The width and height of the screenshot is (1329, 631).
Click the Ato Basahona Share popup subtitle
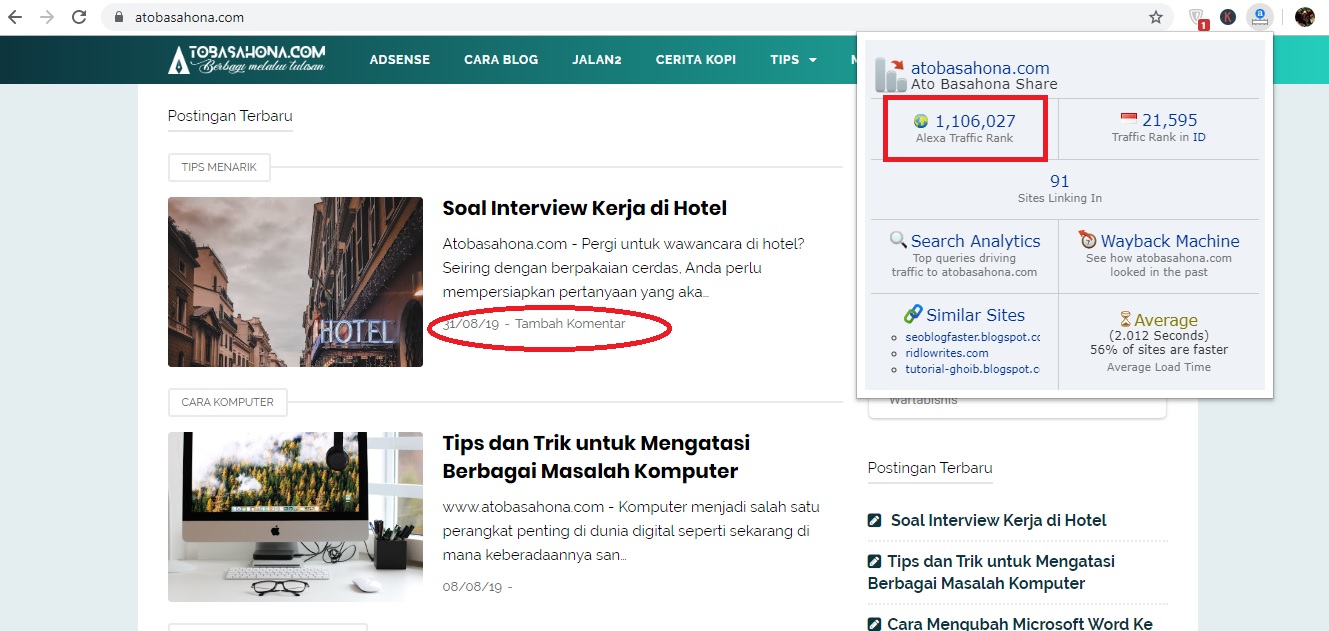984,85
